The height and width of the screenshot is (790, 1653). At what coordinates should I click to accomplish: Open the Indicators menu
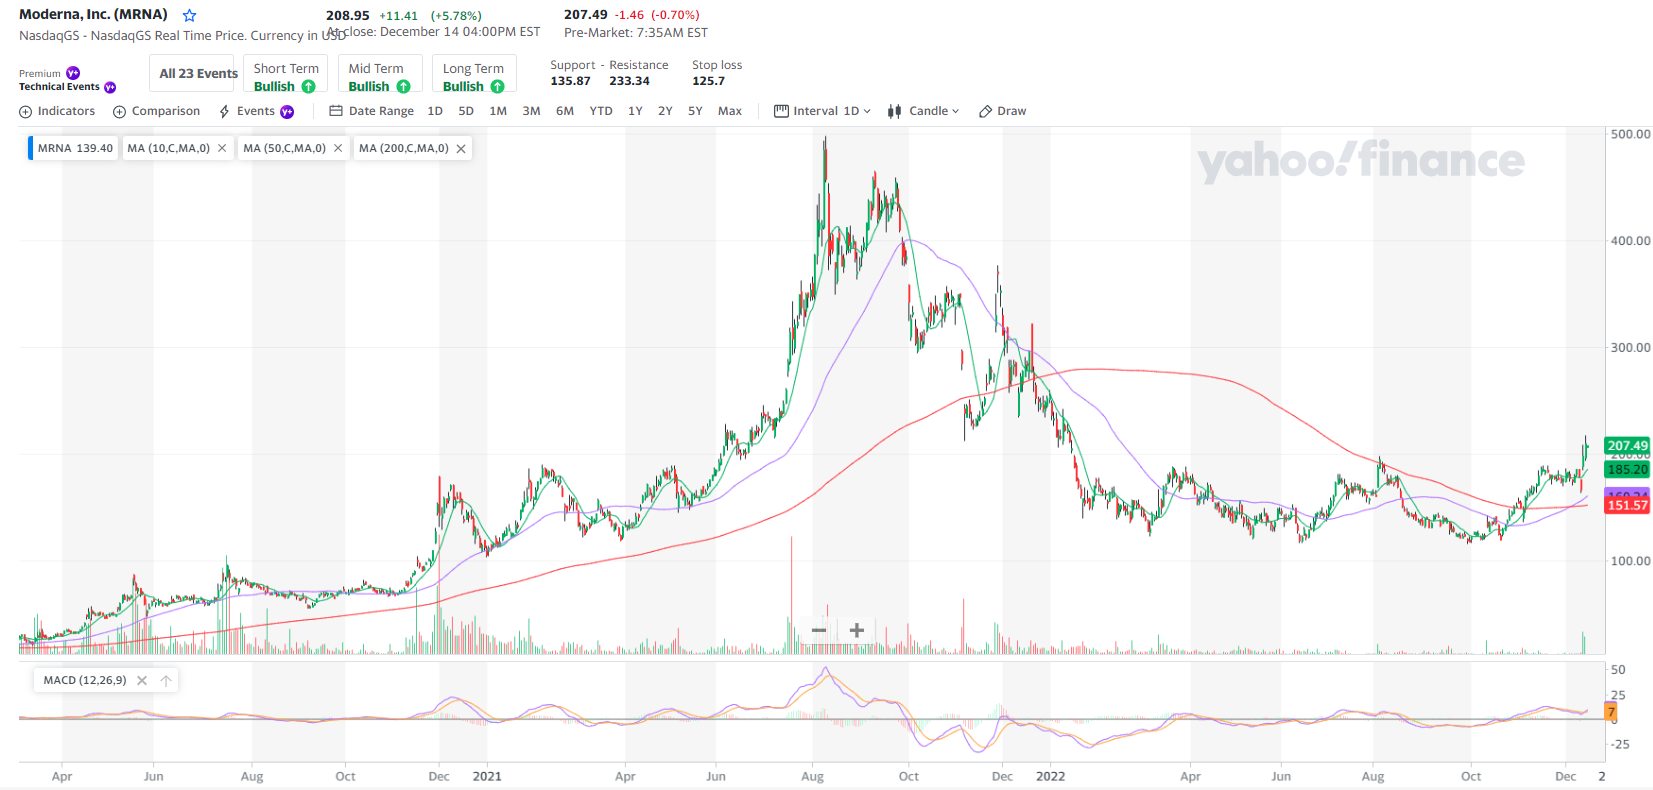pos(57,111)
